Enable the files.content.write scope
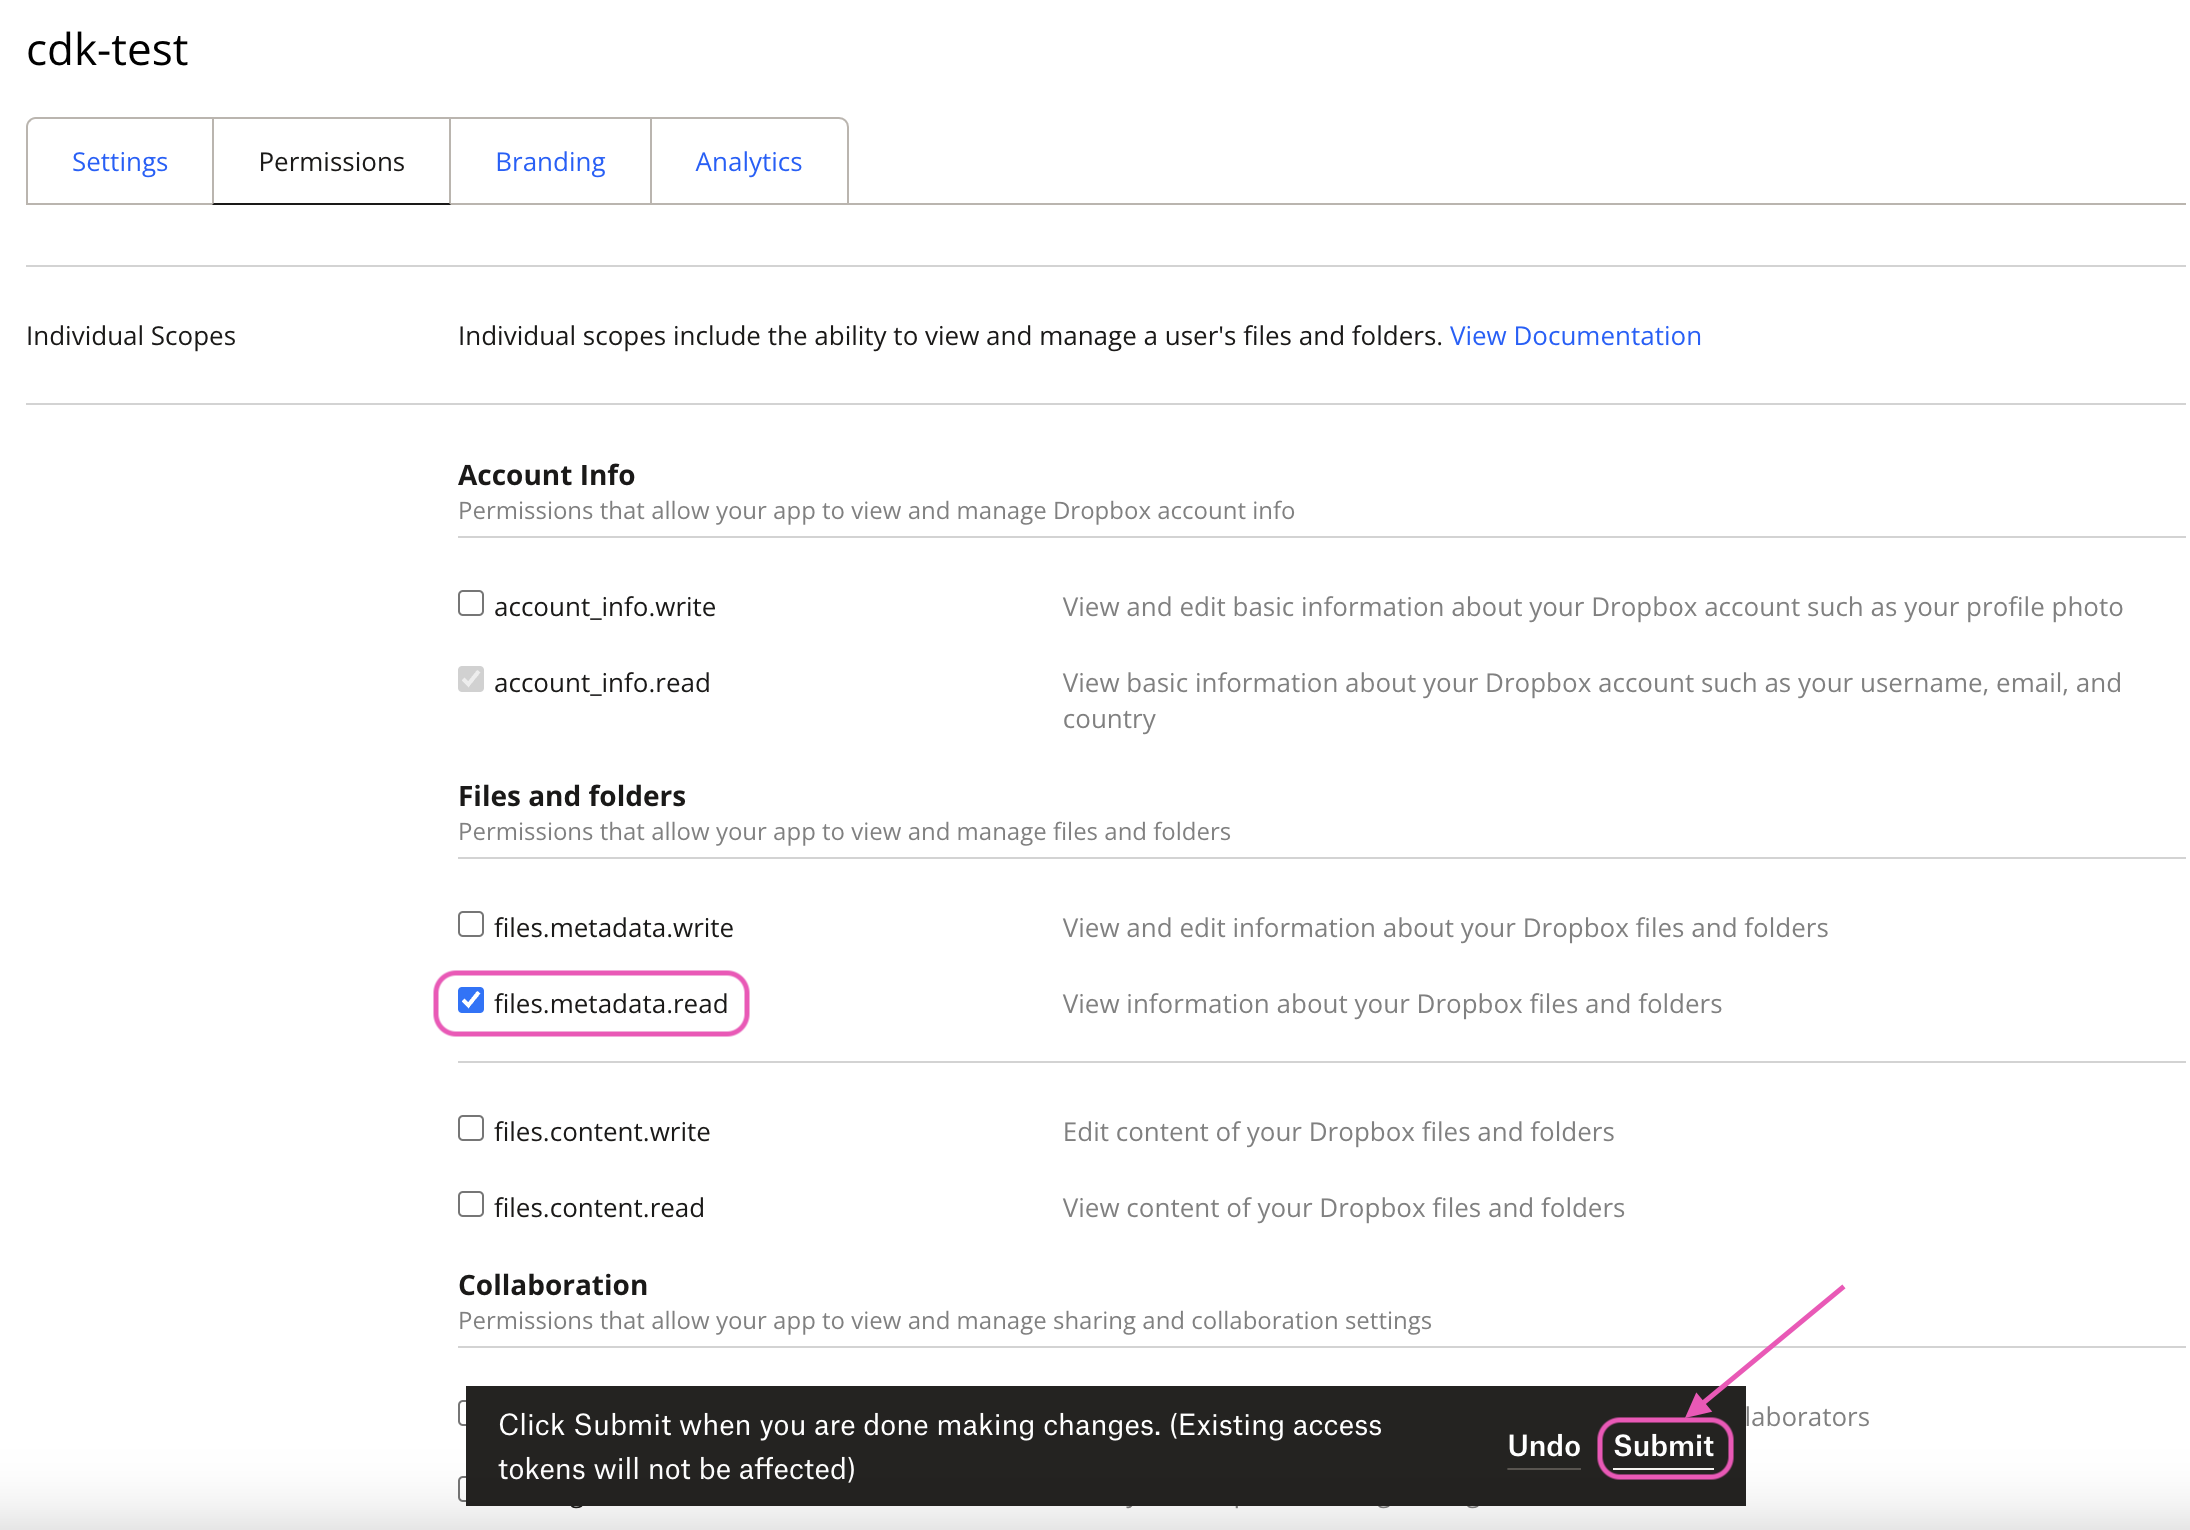The width and height of the screenshot is (2190, 1530). click(x=470, y=1127)
